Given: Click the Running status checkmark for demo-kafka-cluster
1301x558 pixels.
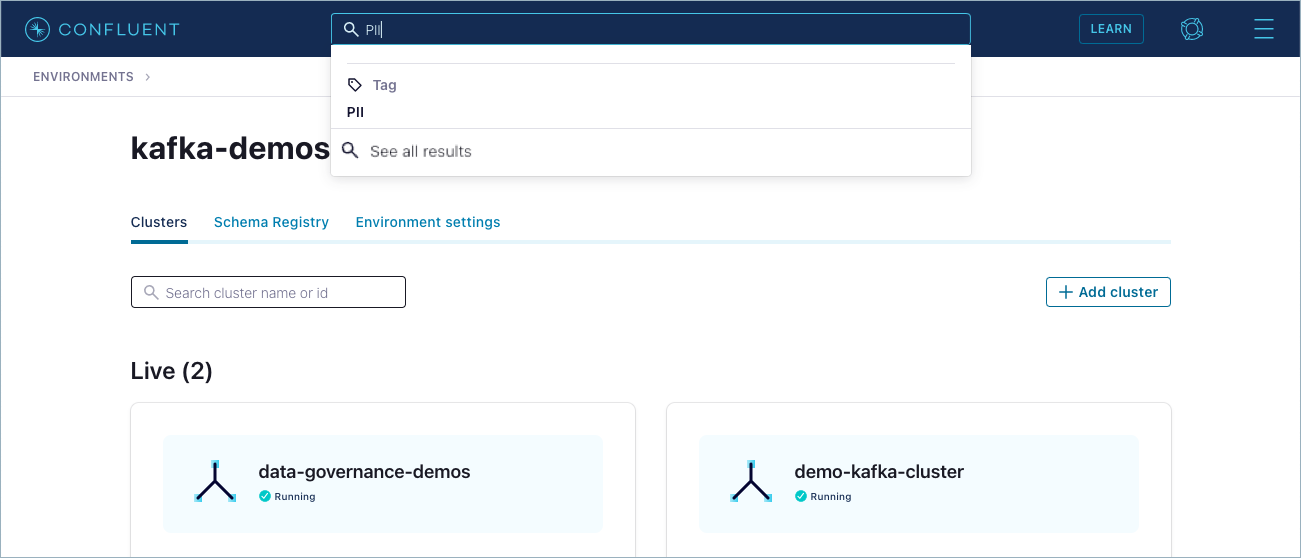Looking at the screenshot, I should tap(801, 496).
